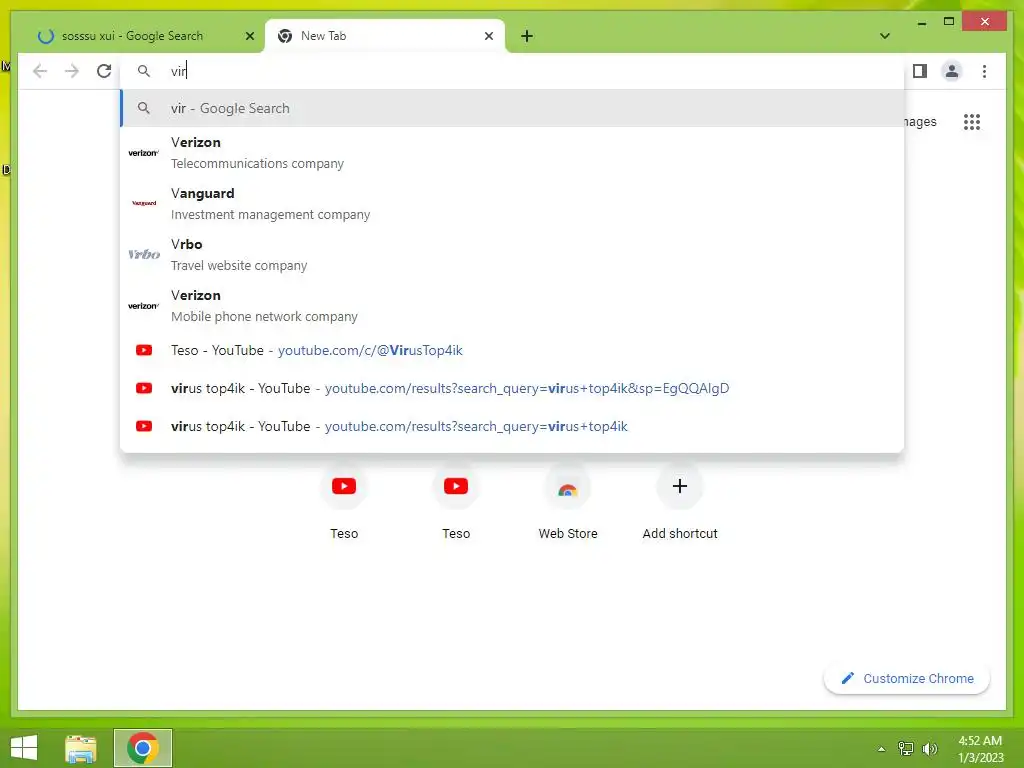Expand the tab search dropdown arrow
Screen dimensions: 1024x768
click(x=884, y=36)
